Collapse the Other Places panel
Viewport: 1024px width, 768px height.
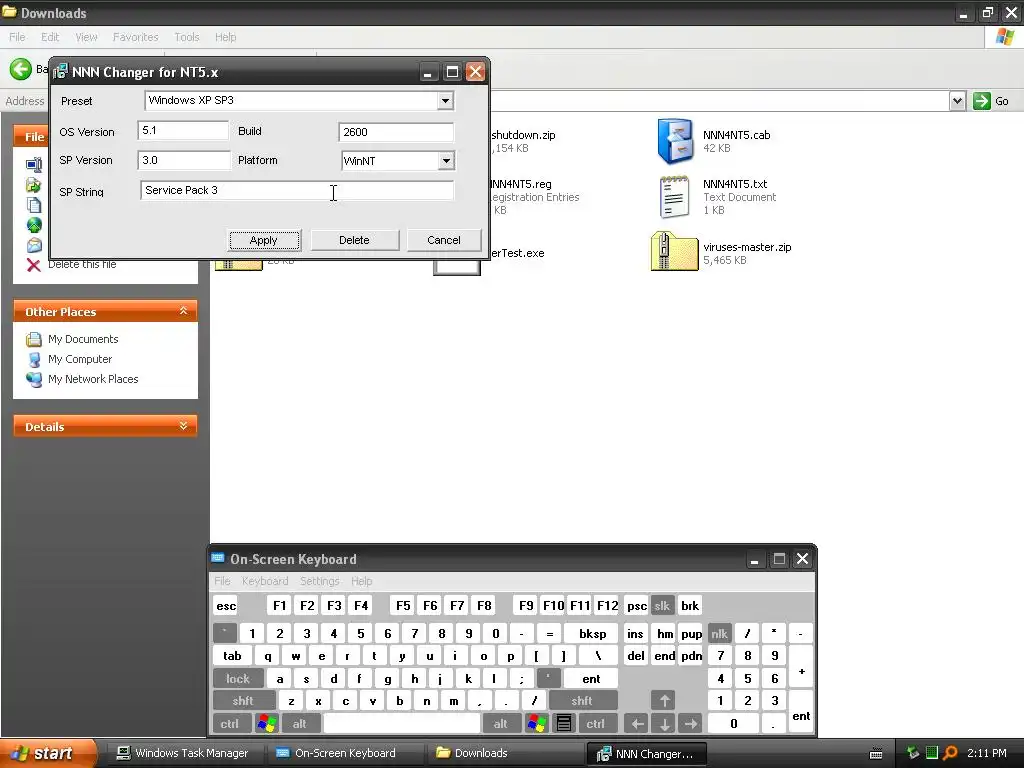coord(184,311)
